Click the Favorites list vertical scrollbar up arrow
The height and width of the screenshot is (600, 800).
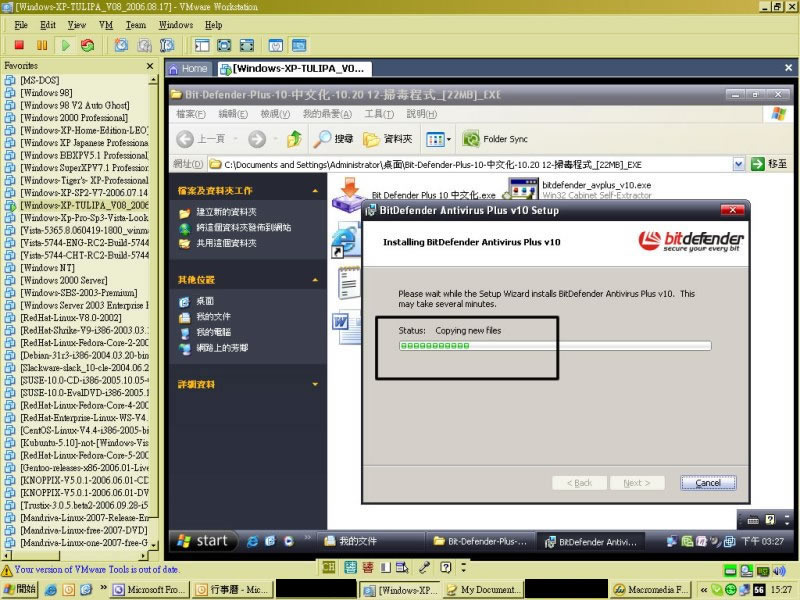point(153,80)
